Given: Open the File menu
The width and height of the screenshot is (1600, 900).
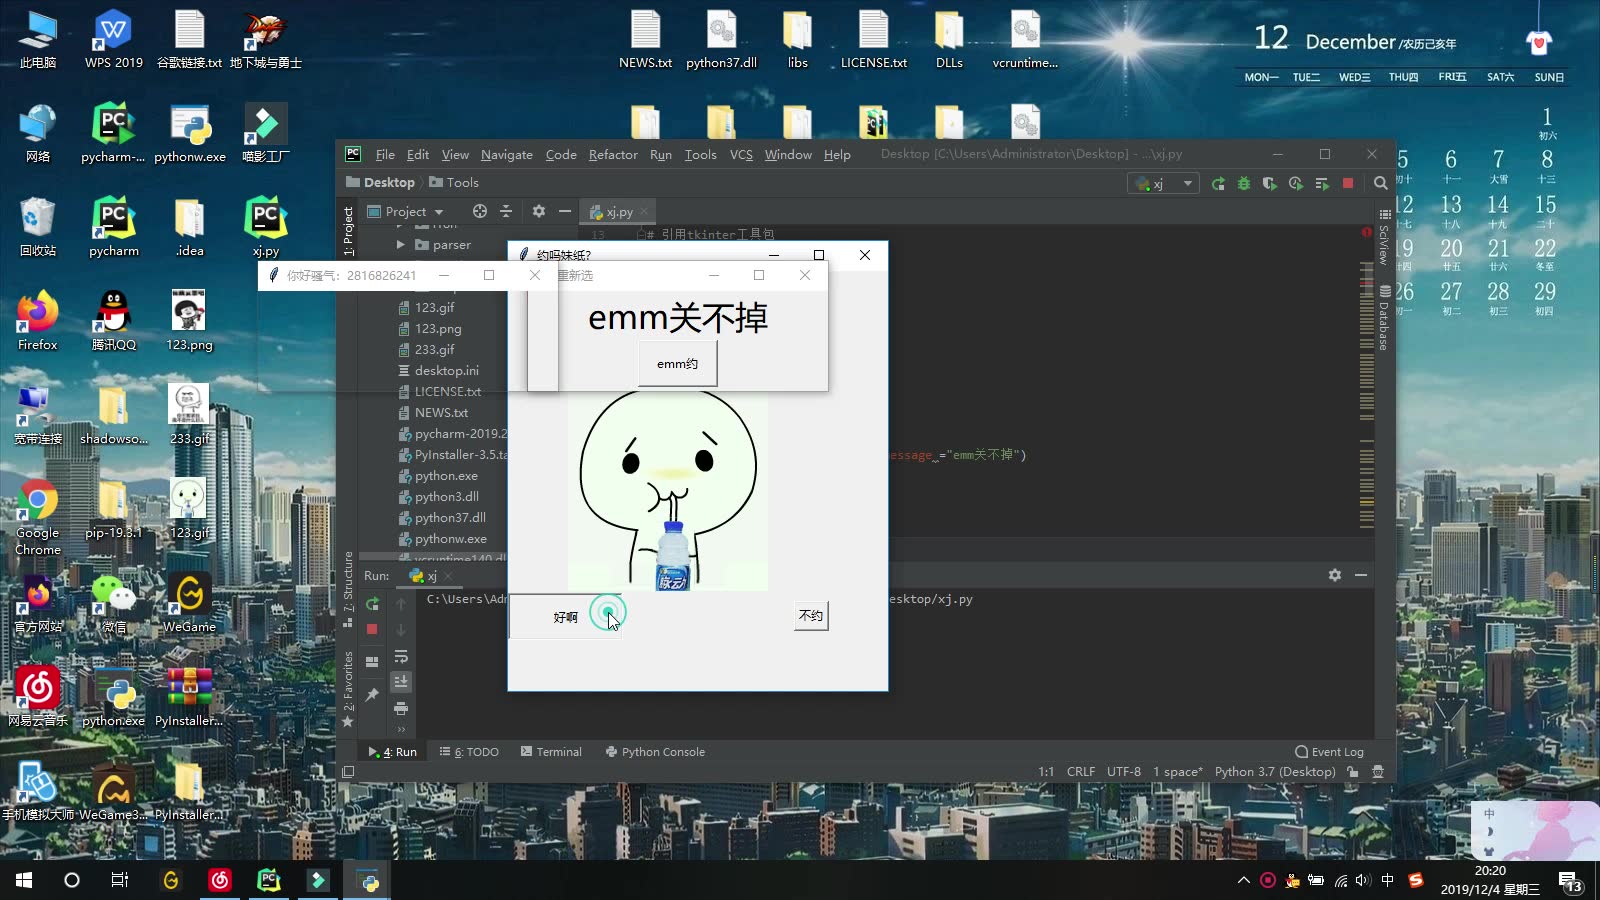Looking at the screenshot, I should 385,154.
